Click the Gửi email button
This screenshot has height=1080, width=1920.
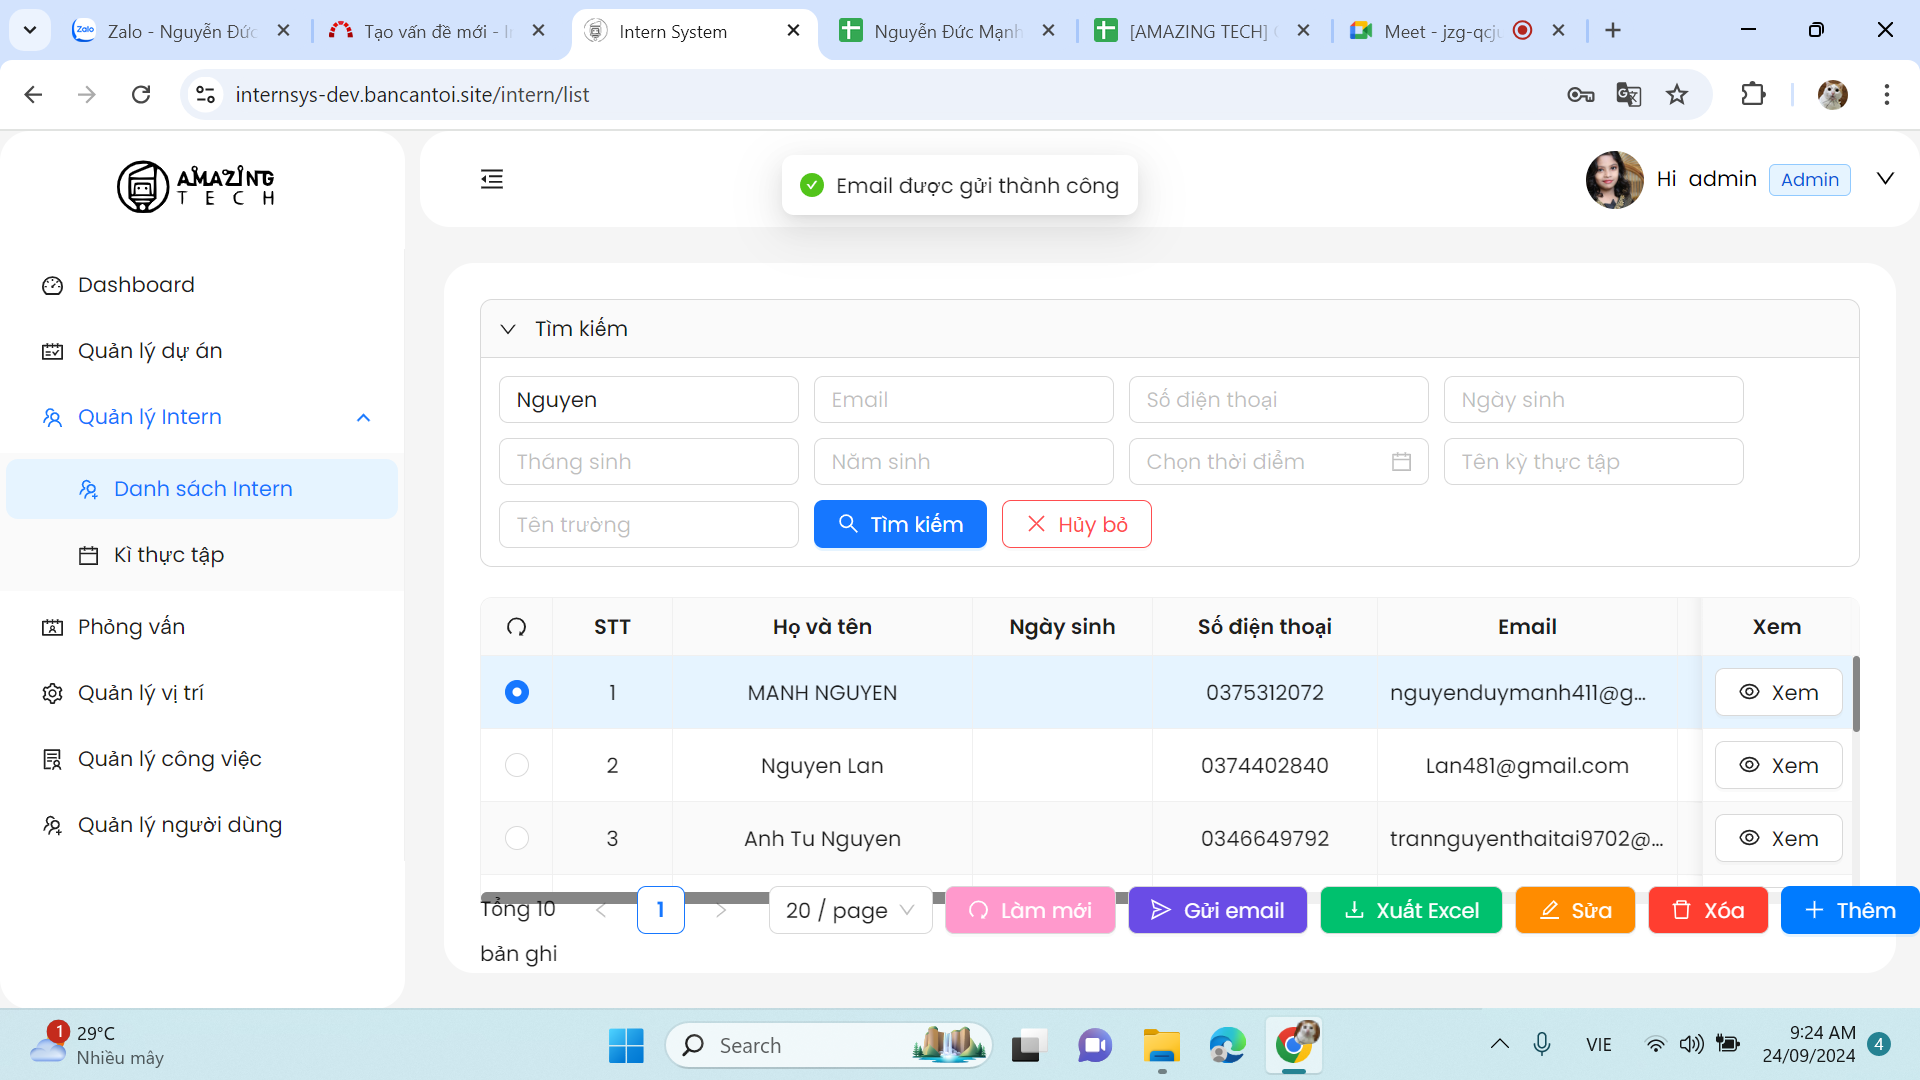pyautogui.click(x=1217, y=910)
